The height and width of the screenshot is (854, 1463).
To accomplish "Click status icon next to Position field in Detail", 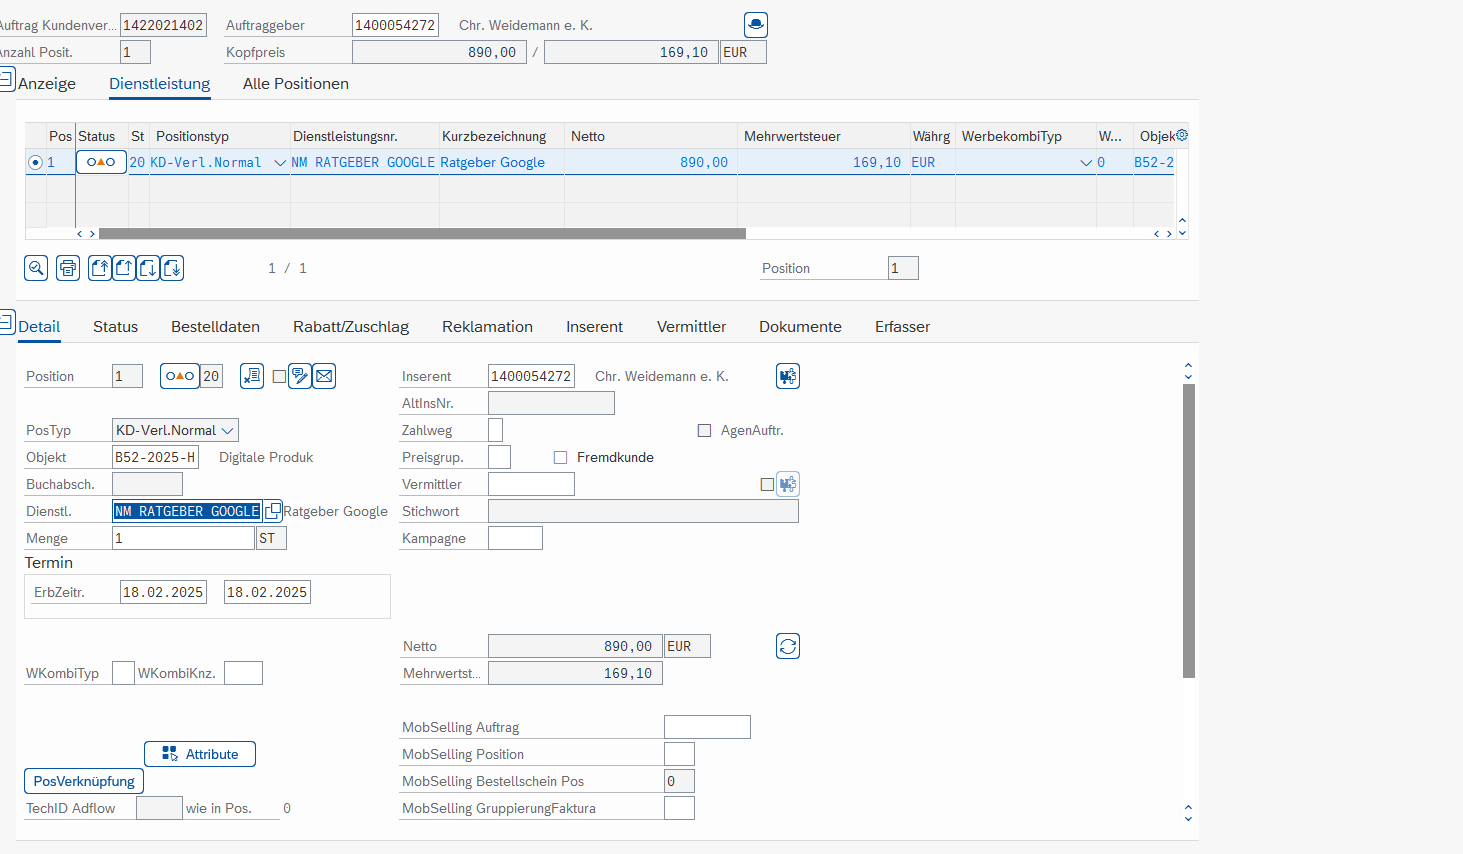I will click(180, 376).
